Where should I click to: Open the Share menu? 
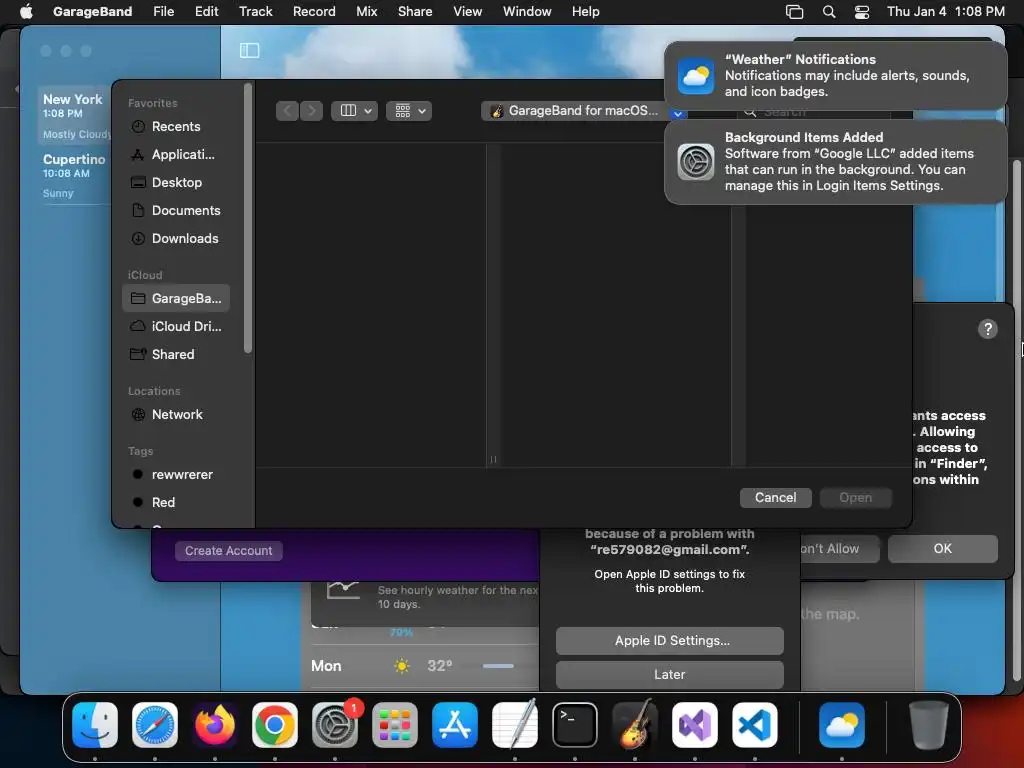point(415,11)
